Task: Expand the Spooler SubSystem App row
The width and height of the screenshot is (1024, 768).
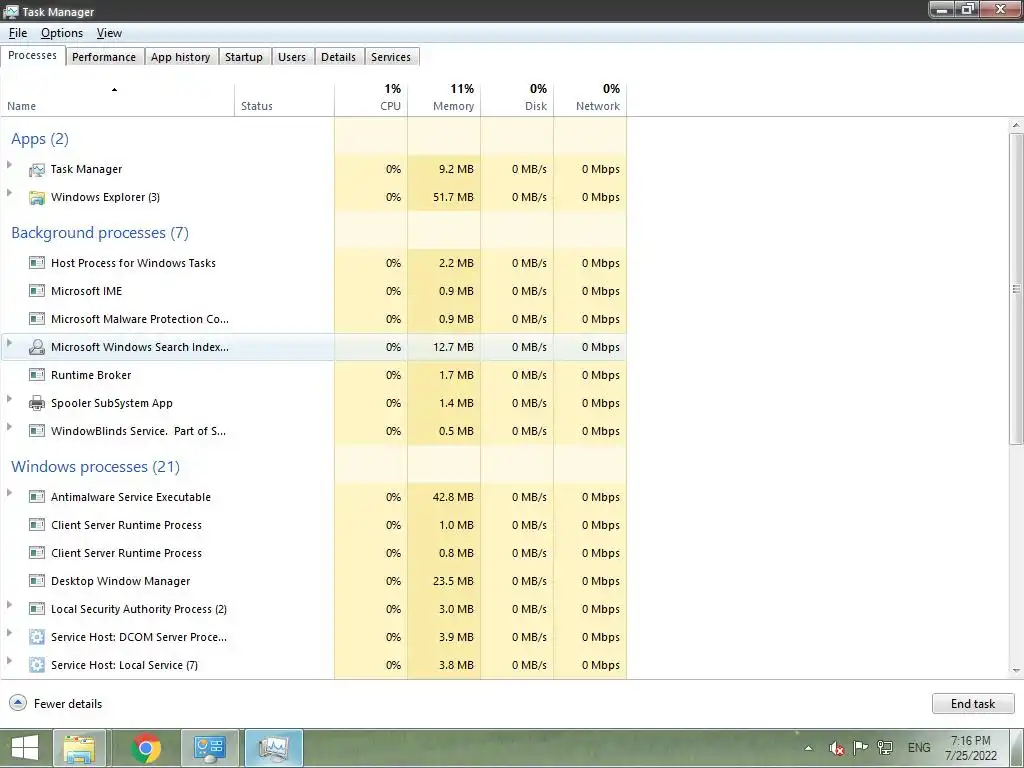Action: coord(9,398)
